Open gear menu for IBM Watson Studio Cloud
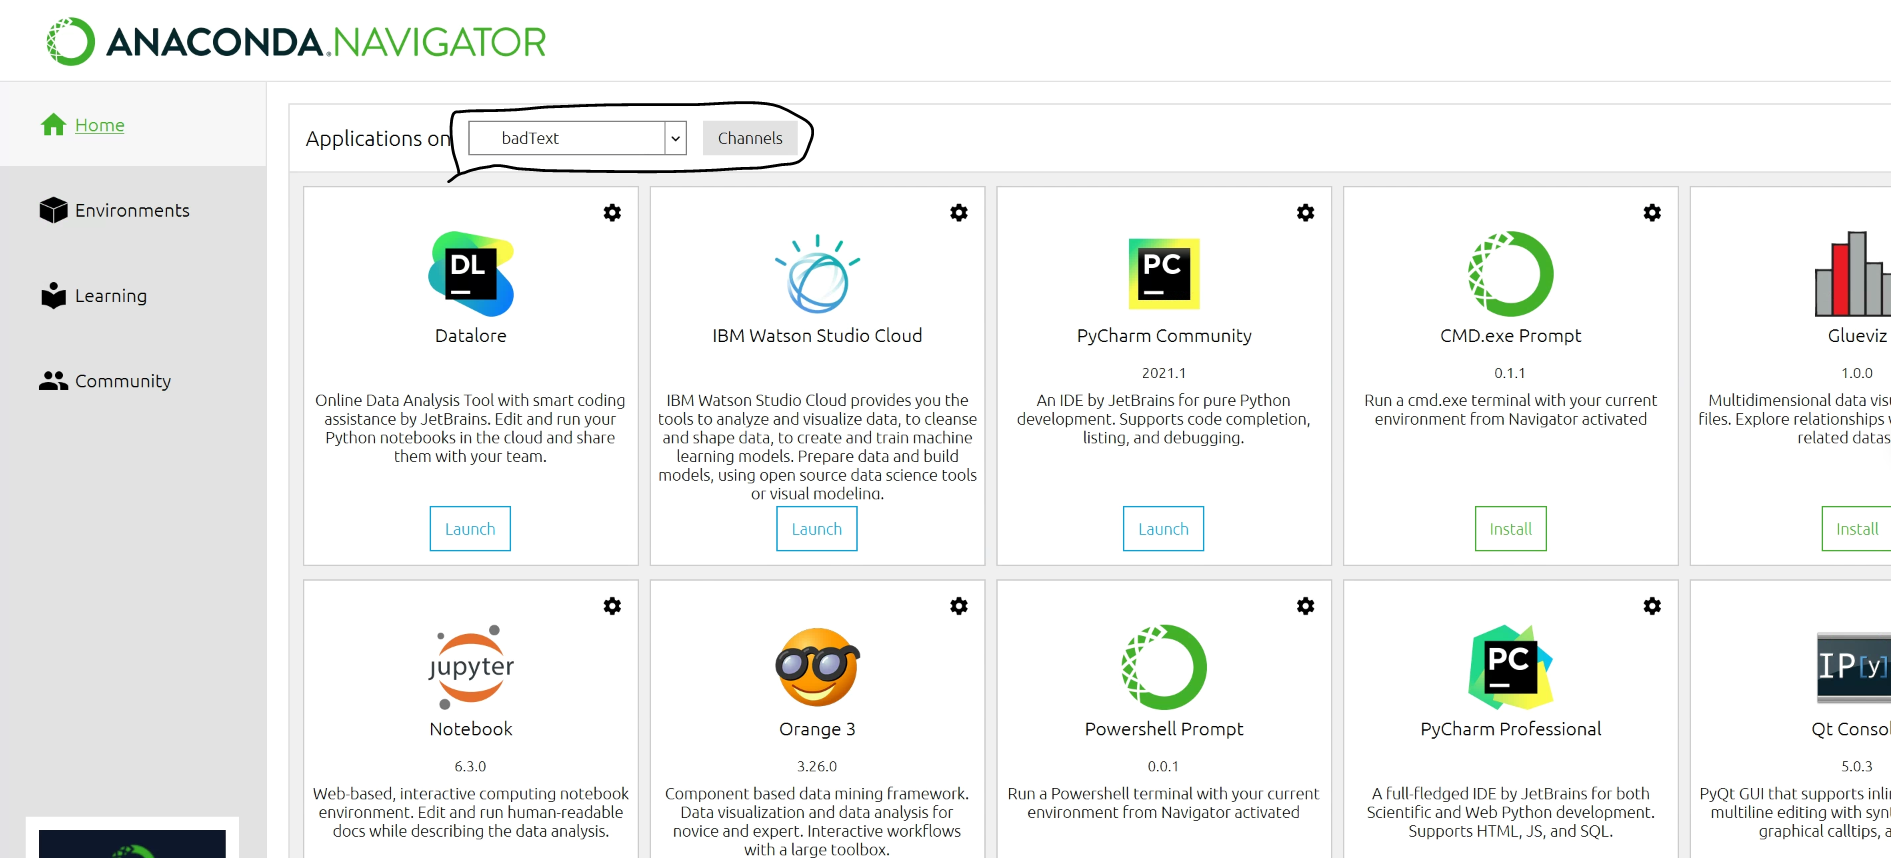 pyautogui.click(x=959, y=212)
